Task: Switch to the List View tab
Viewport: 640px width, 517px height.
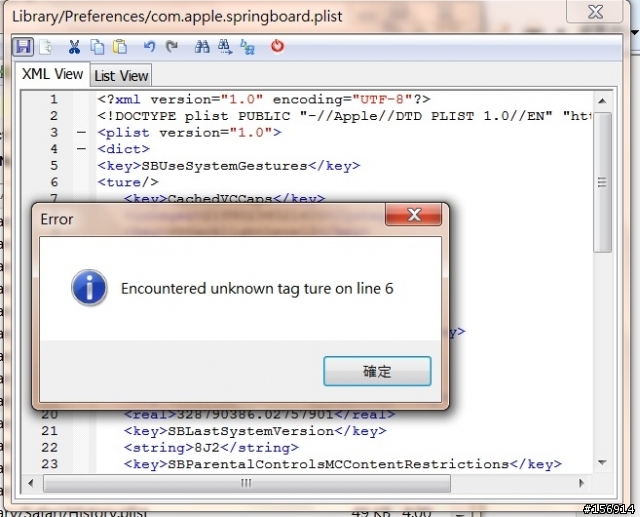Action: pyautogui.click(x=121, y=76)
